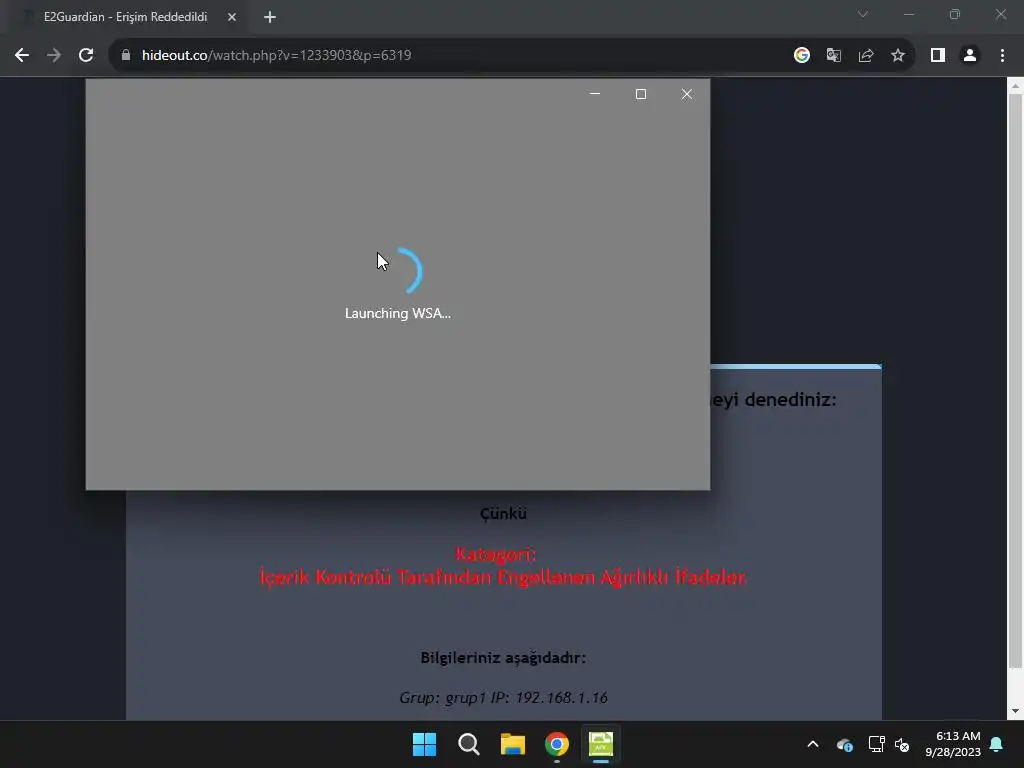Share this page using the share icon
Image resolution: width=1024 pixels, height=768 pixels.
(866, 56)
